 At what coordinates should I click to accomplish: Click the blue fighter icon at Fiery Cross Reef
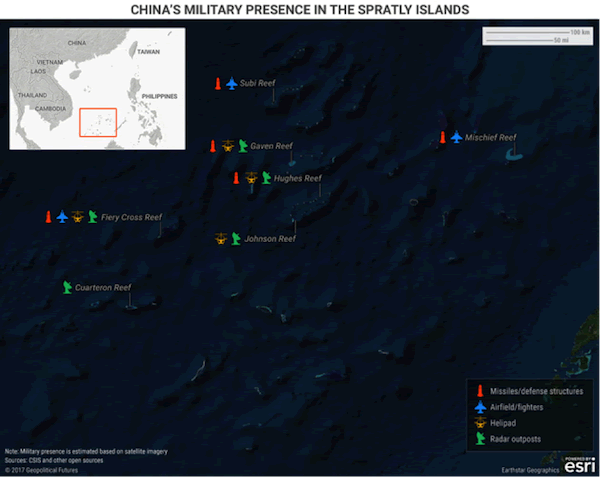pyautogui.click(x=62, y=217)
